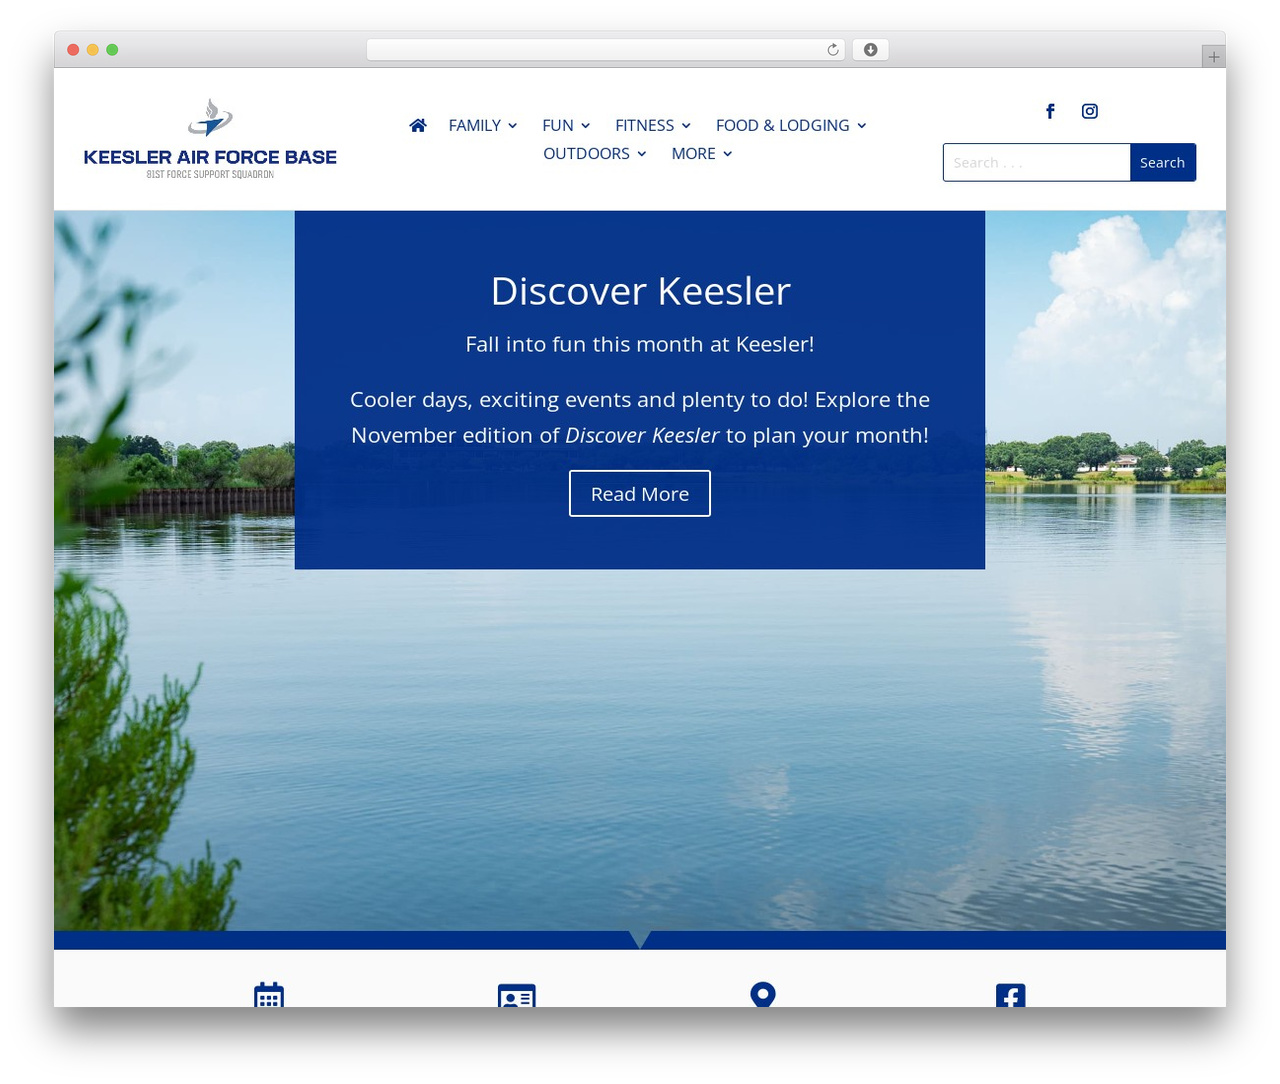Click the map pin location icon

[763, 995]
